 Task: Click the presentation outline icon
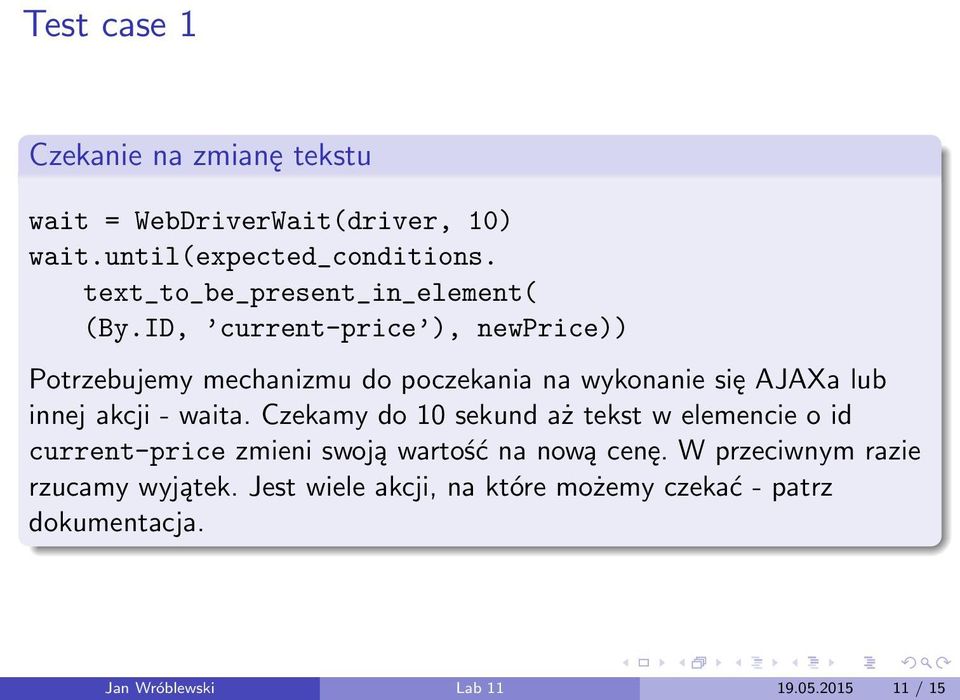(869, 663)
